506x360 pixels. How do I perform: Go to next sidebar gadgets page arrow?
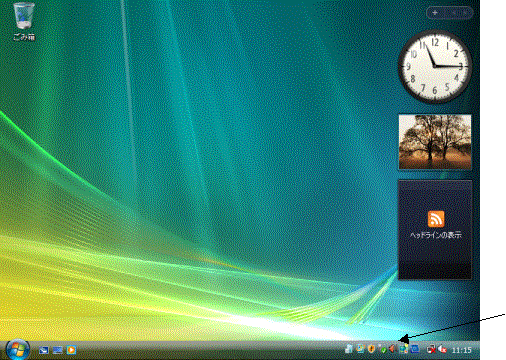coord(465,13)
